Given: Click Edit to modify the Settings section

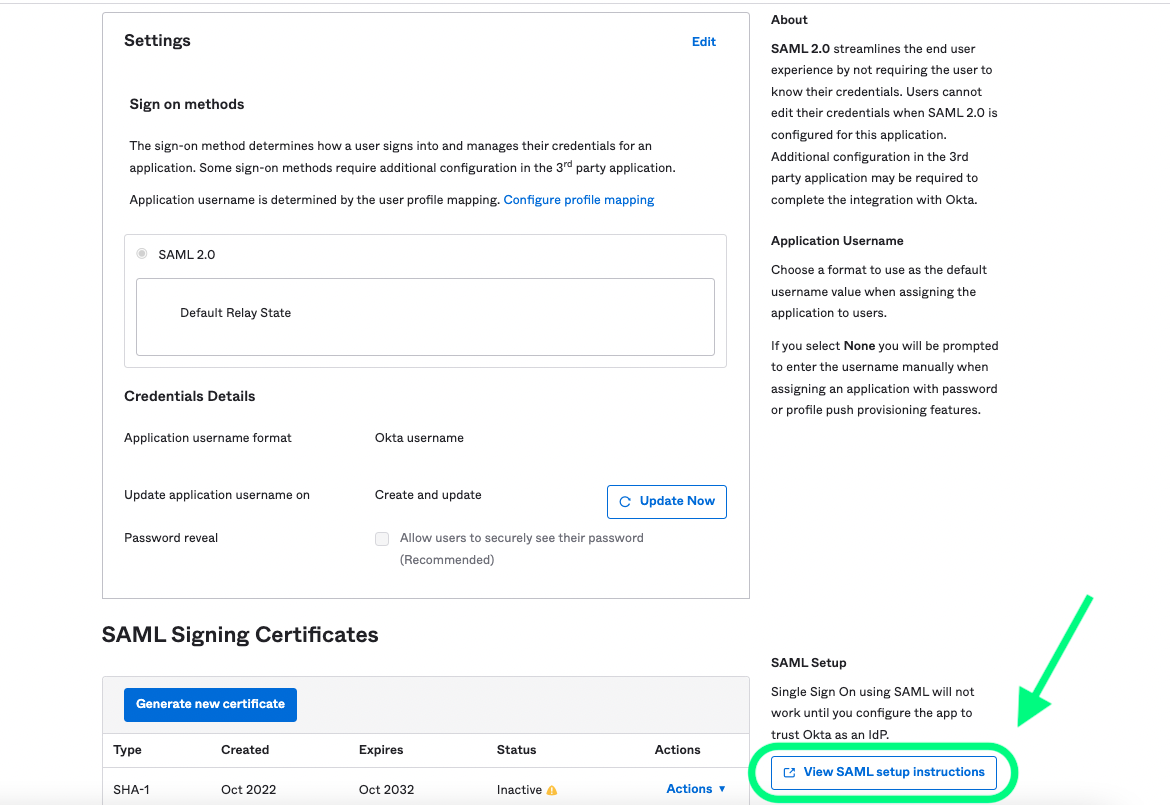Looking at the screenshot, I should pos(703,42).
